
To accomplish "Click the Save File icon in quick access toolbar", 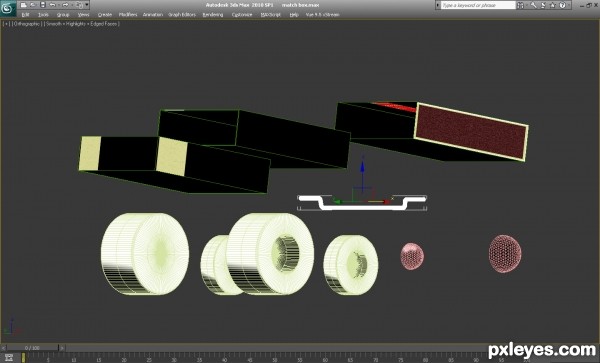I will coord(42,5).
